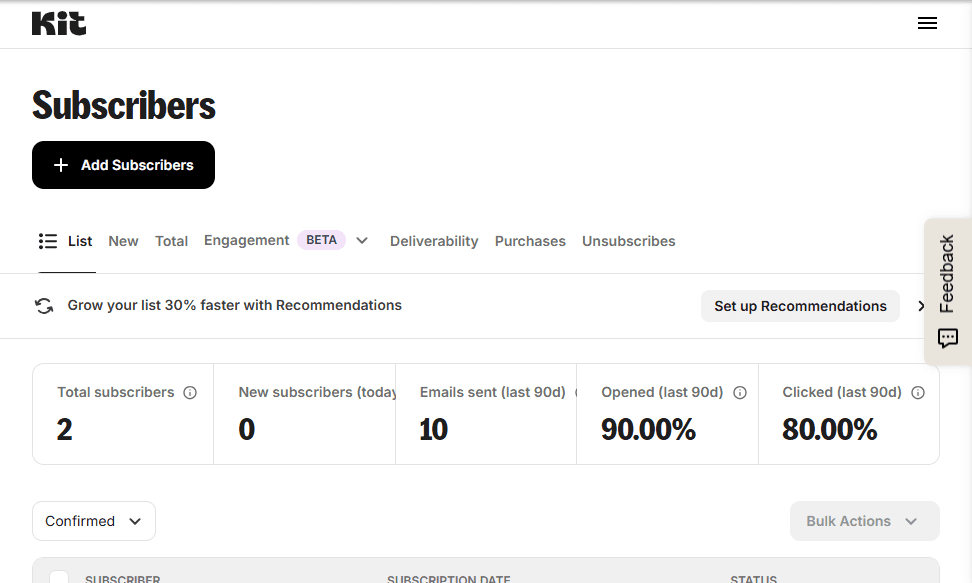
Task: Click the info icon beside Clicked (last 90d)
Action: coord(918,393)
